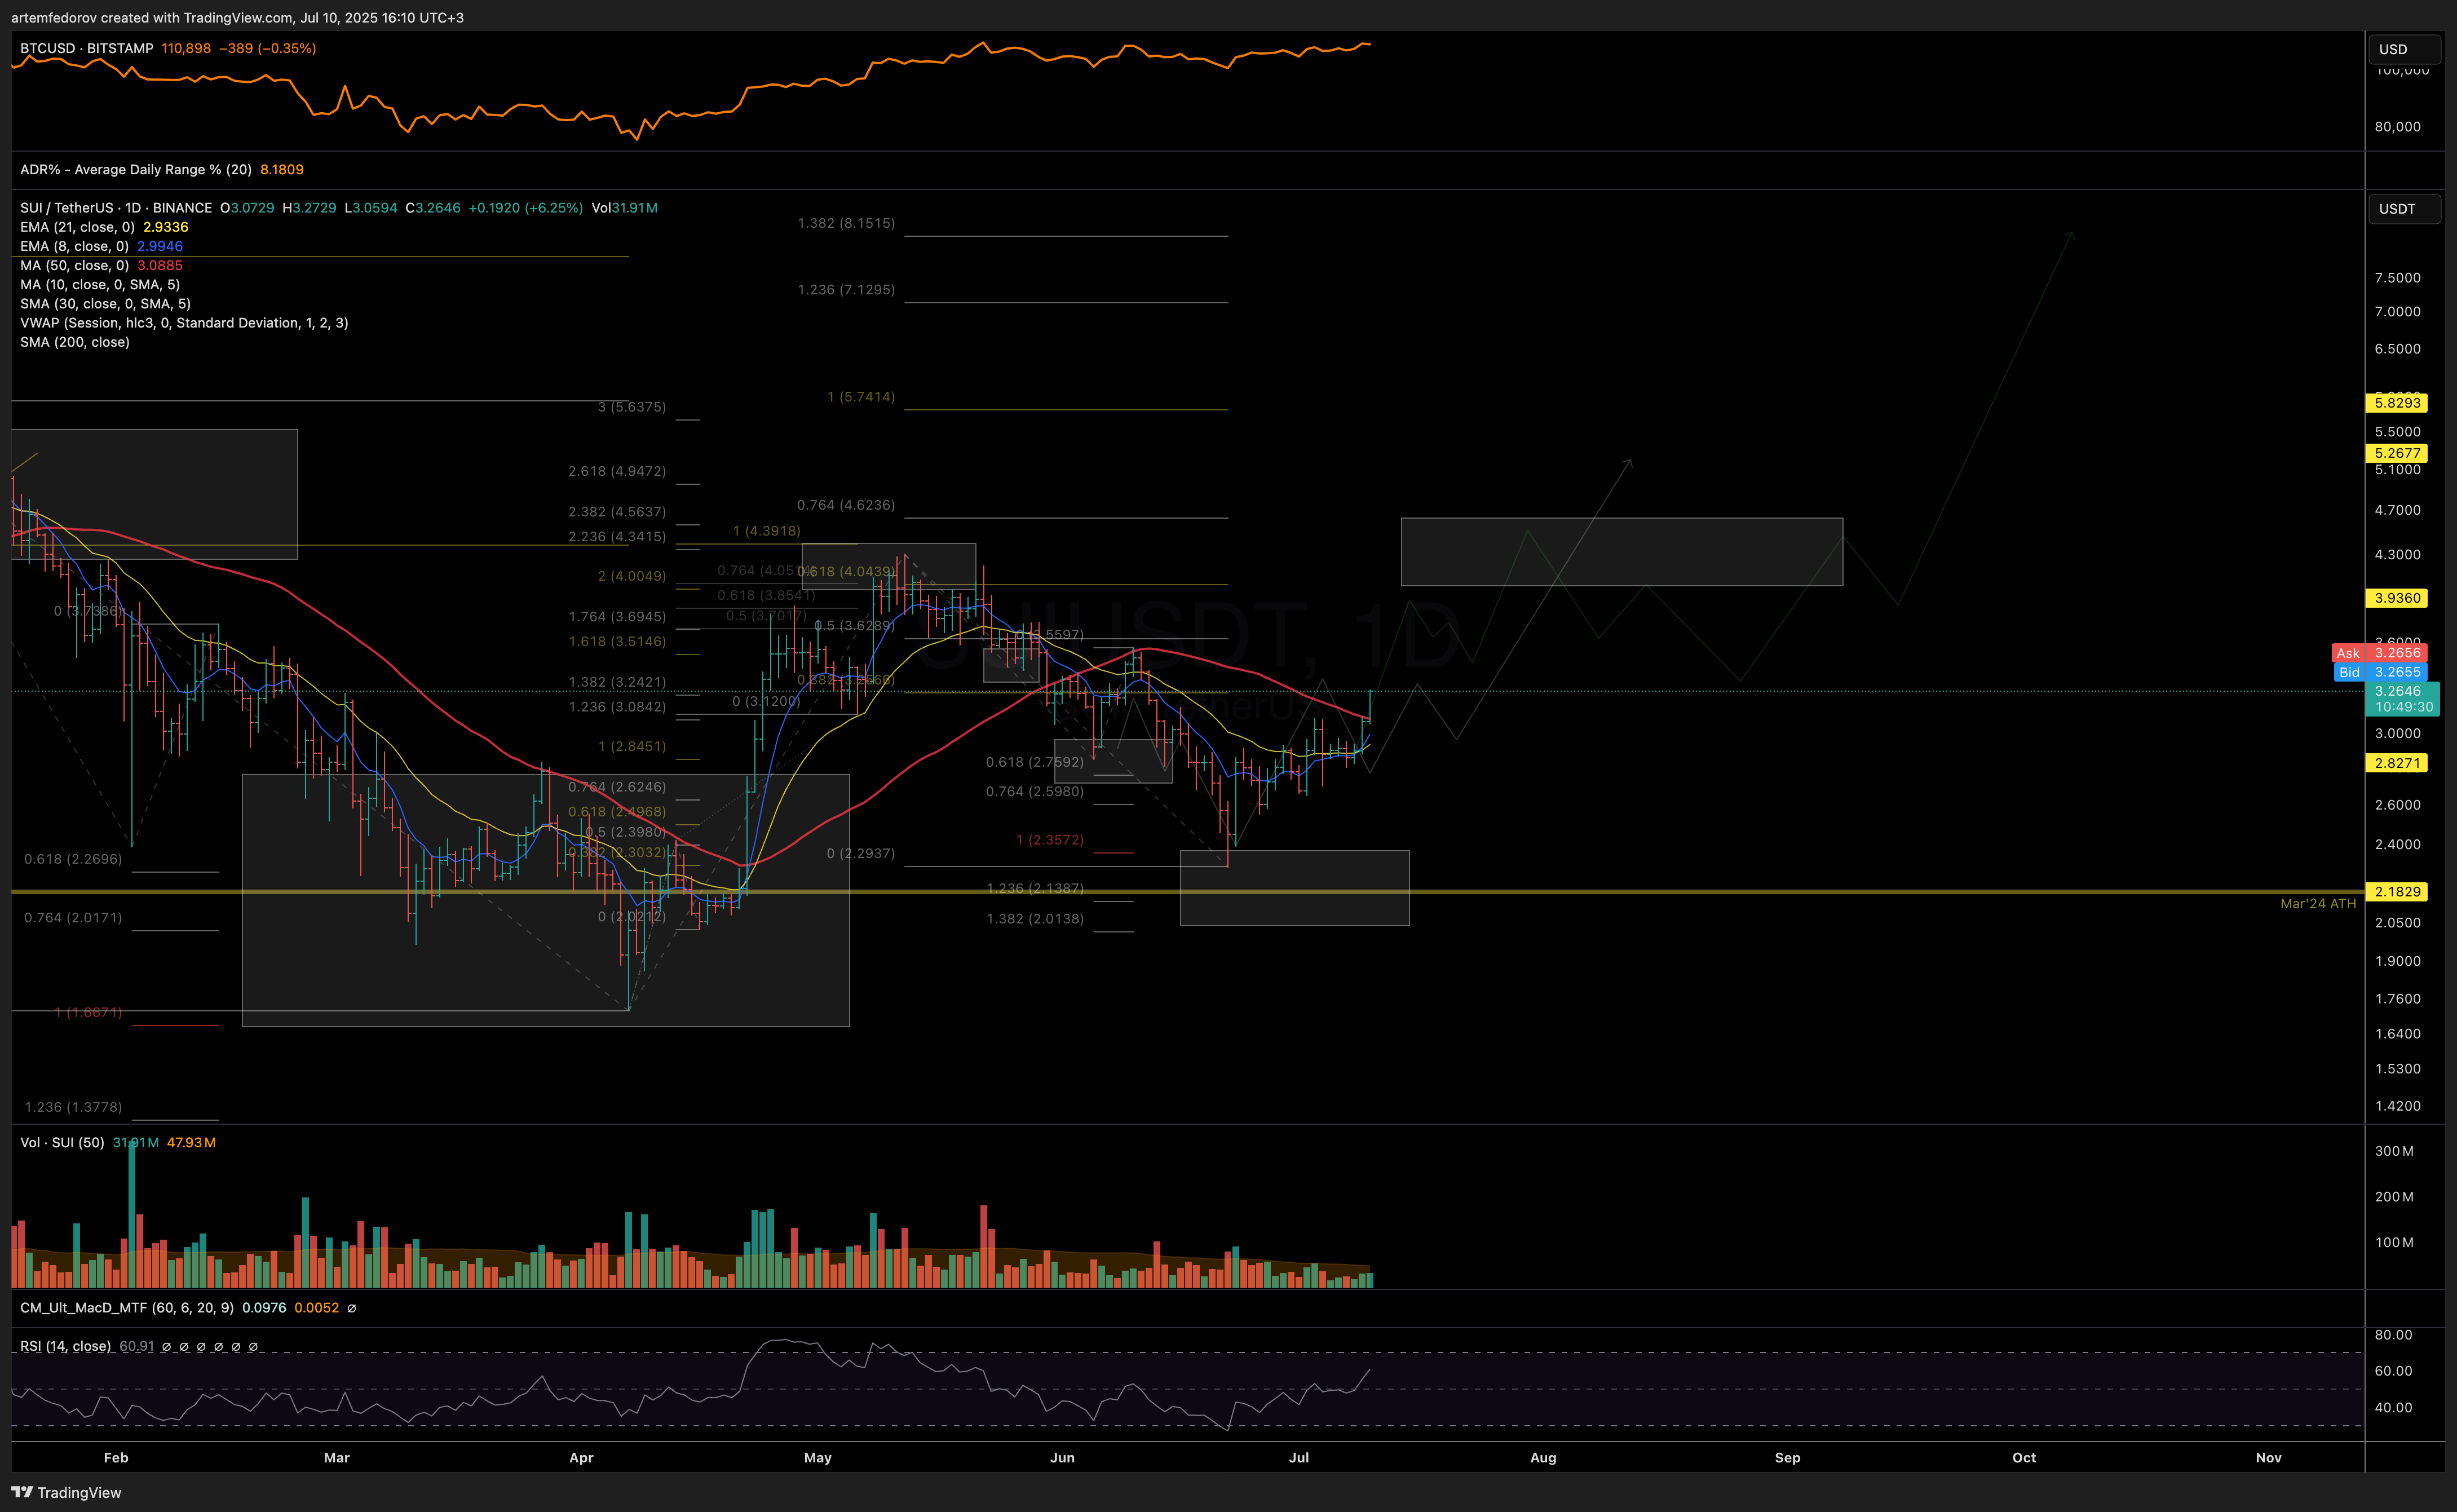Select the BTCUSD · BITSTAMP symbol legend
This screenshot has width=2457, height=1512.
click(87, 48)
